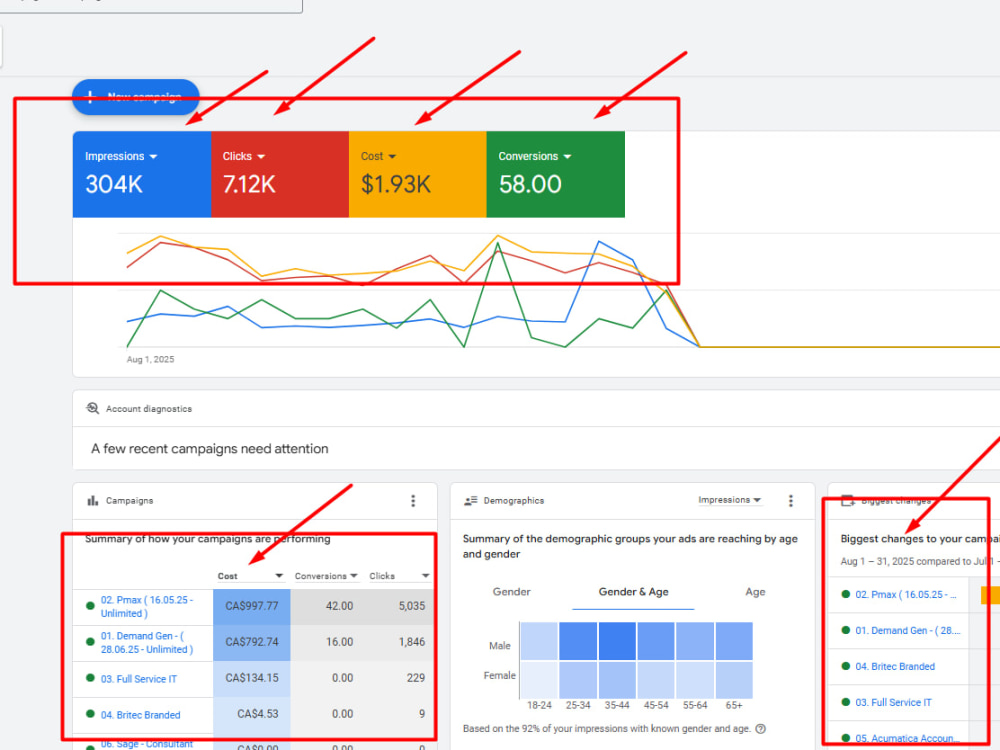The height and width of the screenshot is (750, 1000).
Task: Click the Male 25-34 heatmap cell
Action: 578,641
